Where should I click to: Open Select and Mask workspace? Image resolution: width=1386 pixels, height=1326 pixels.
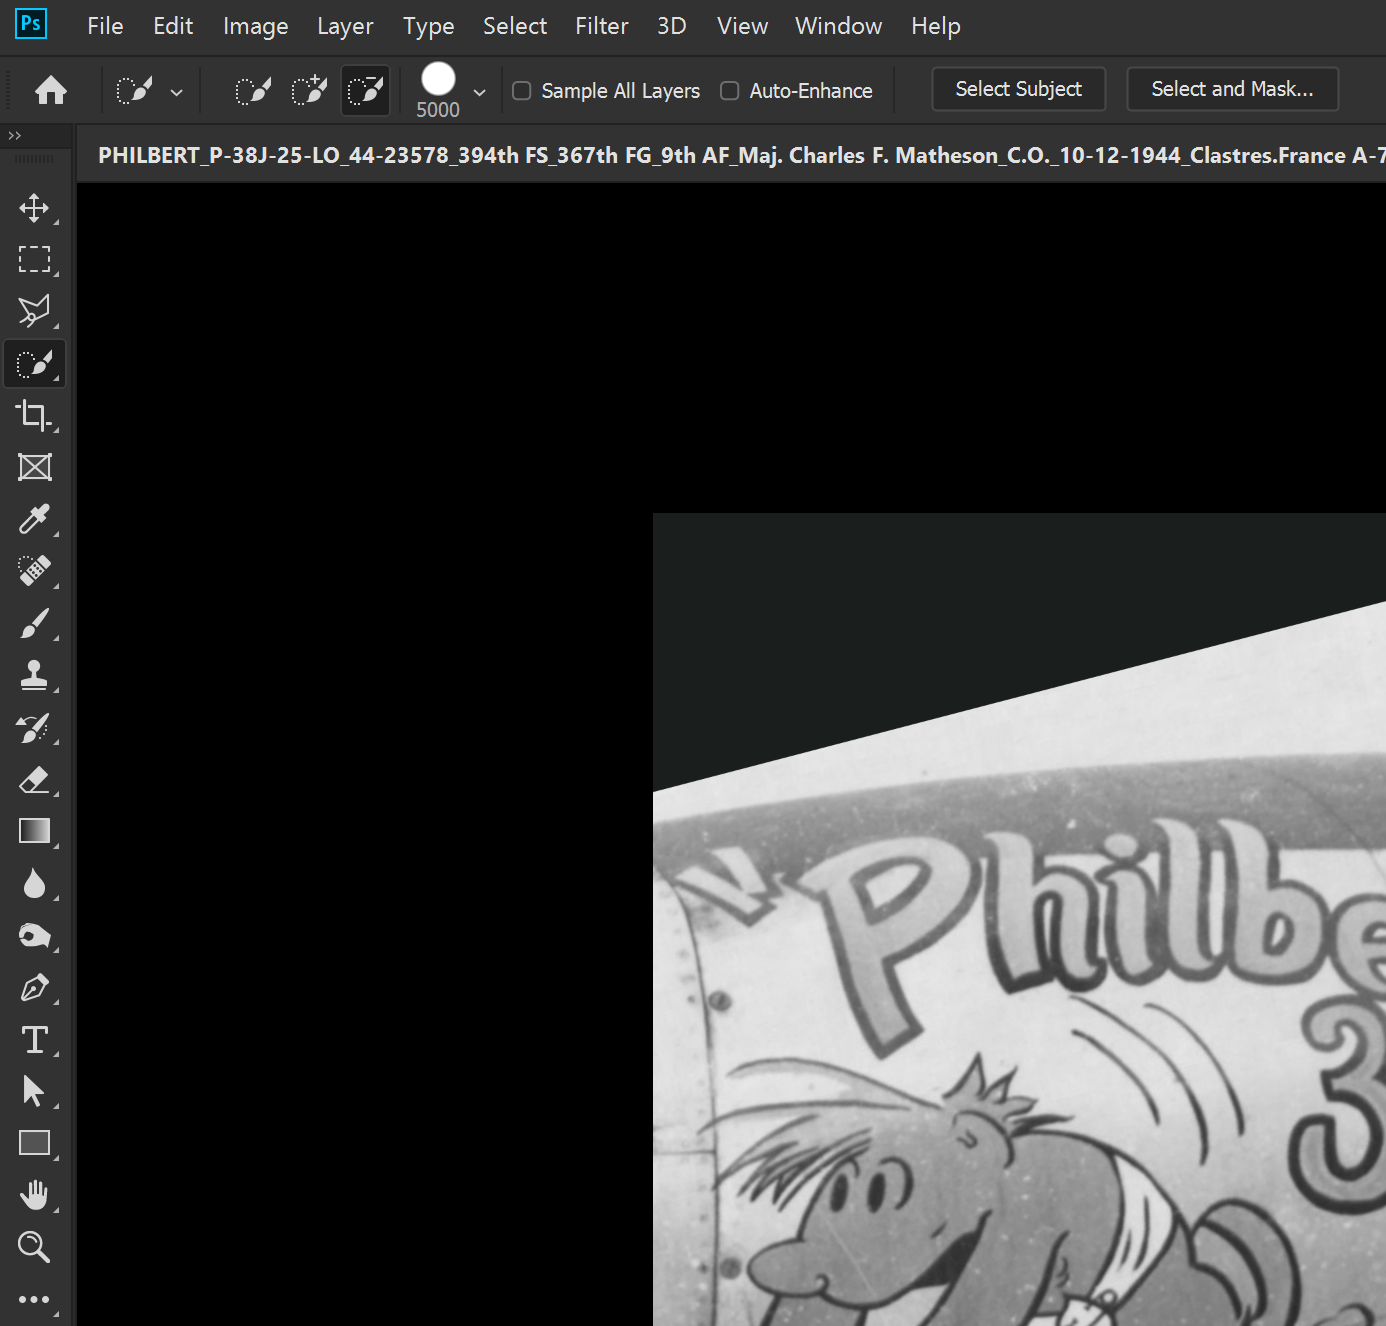point(1233,89)
